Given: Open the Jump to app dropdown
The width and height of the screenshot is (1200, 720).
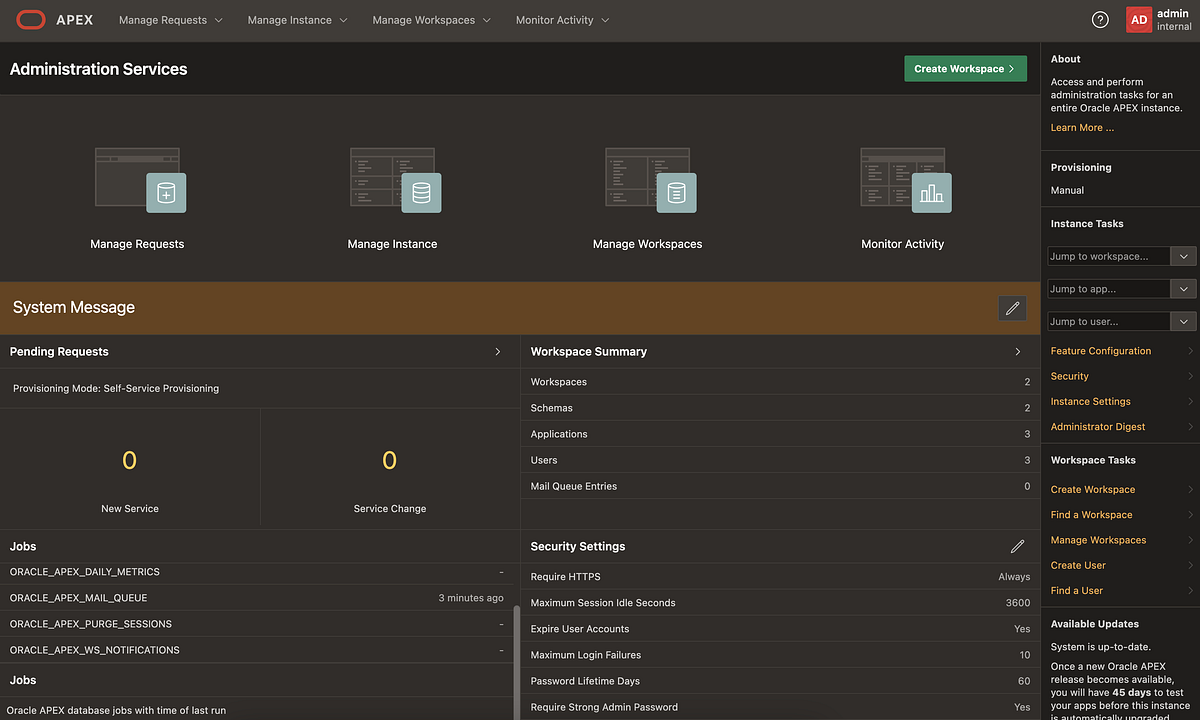Looking at the screenshot, I should pyautogui.click(x=1184, y=288).
